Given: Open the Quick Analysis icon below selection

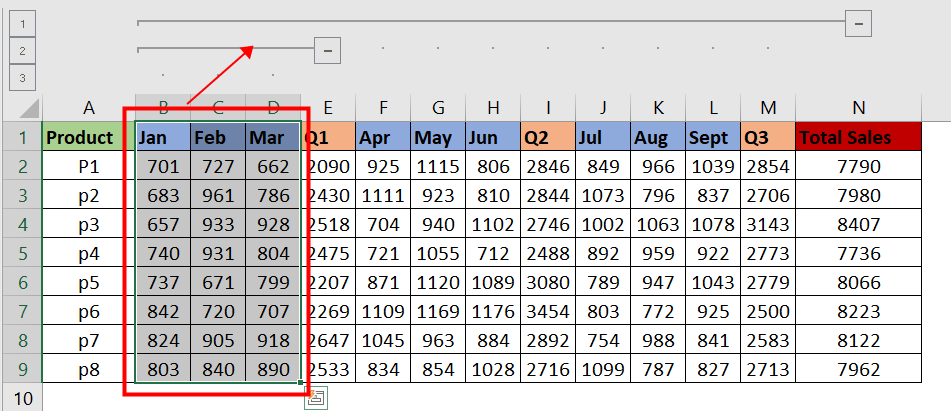Looking at the screenshot, I should [316, 399].
